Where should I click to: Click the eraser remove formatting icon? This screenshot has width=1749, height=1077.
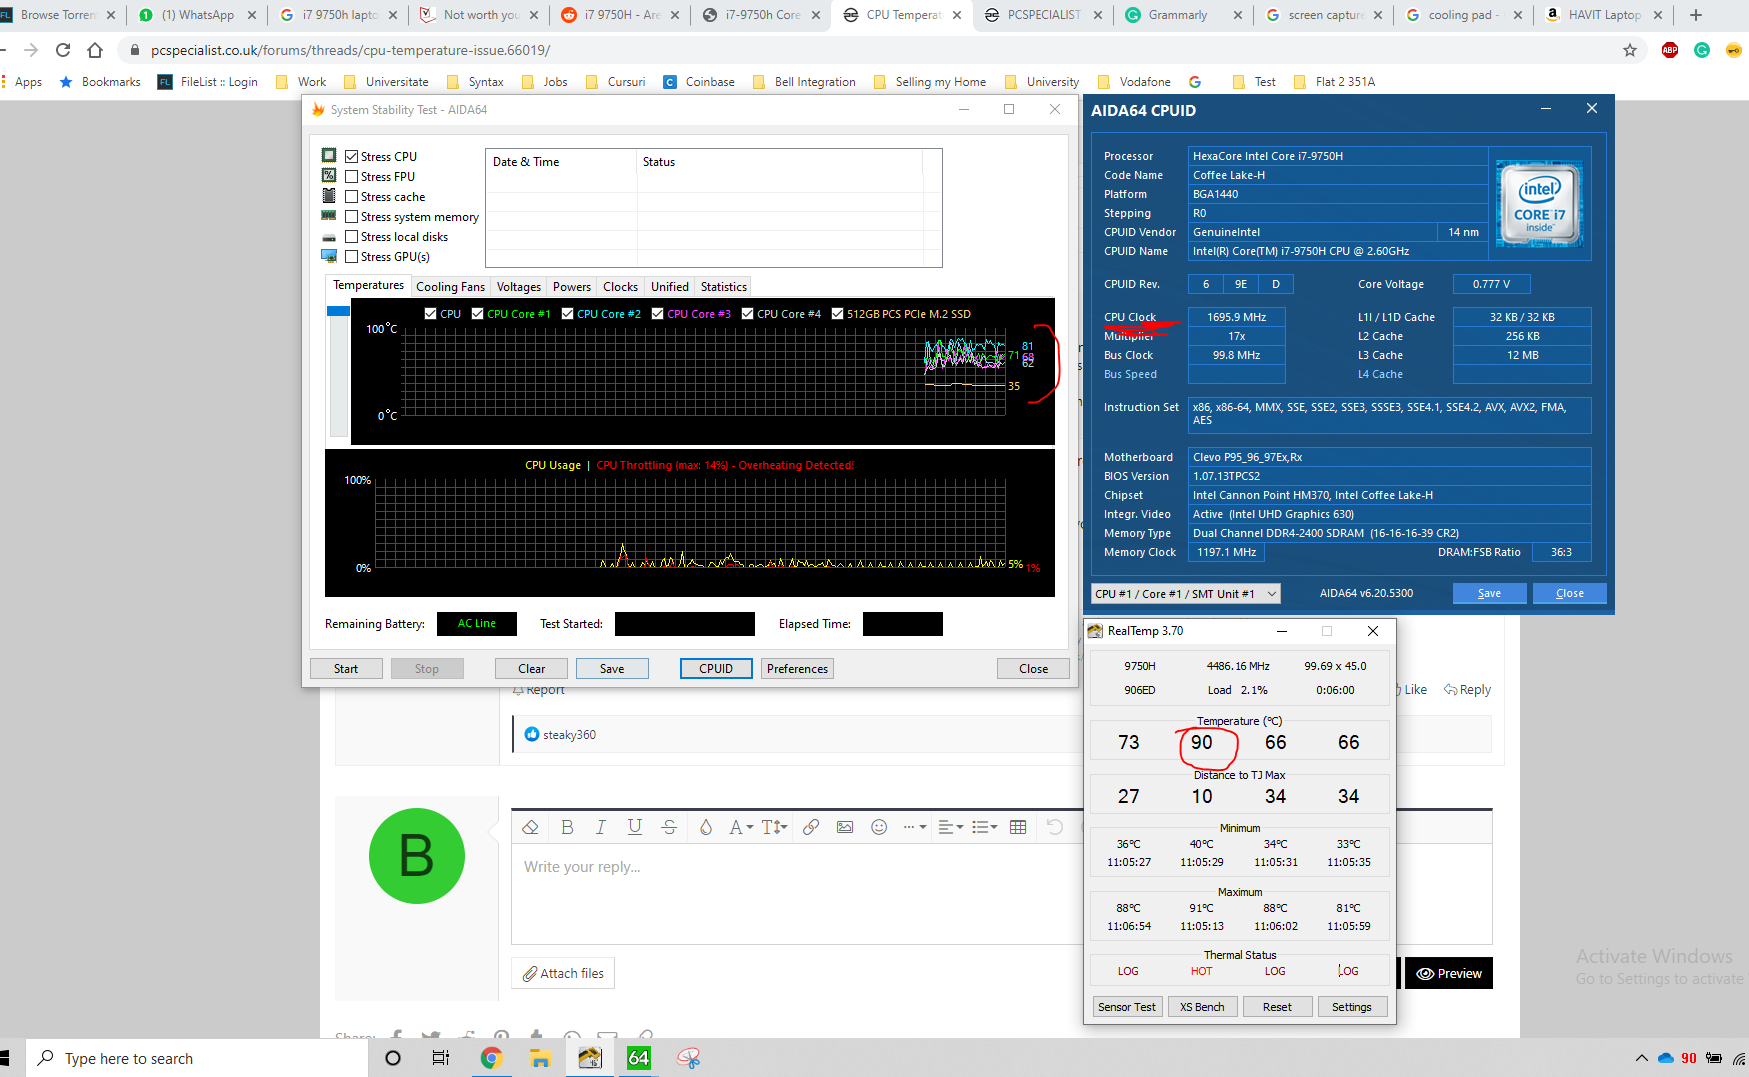coord(530,827)
